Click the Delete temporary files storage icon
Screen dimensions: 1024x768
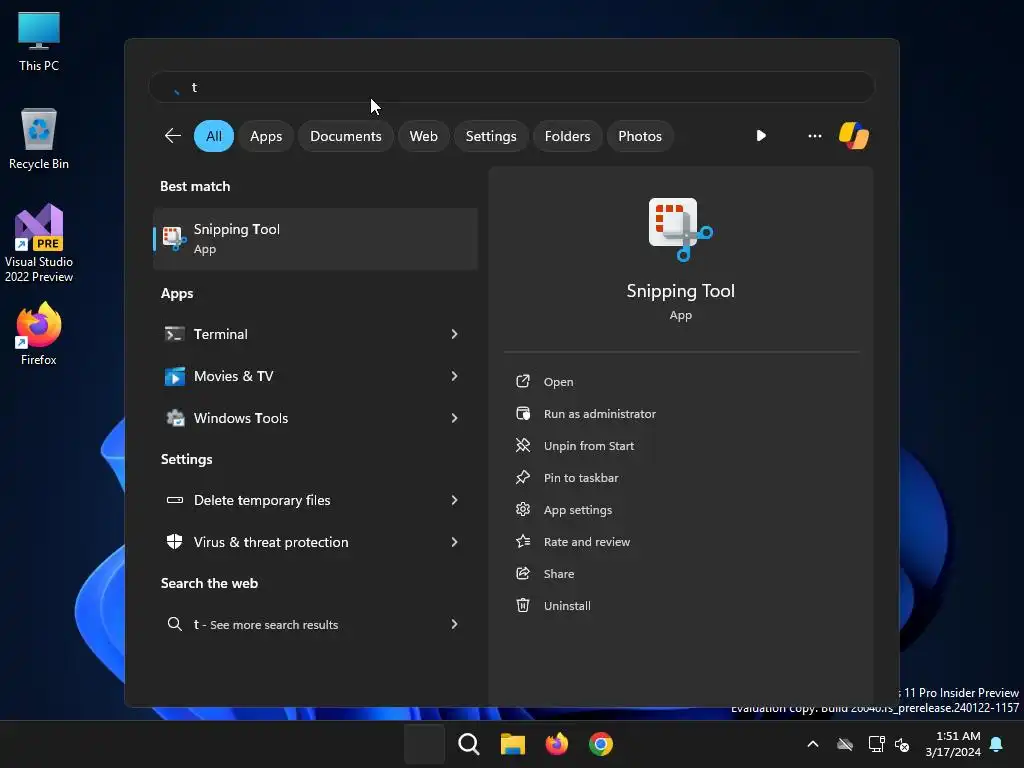[x=174, y=500]
